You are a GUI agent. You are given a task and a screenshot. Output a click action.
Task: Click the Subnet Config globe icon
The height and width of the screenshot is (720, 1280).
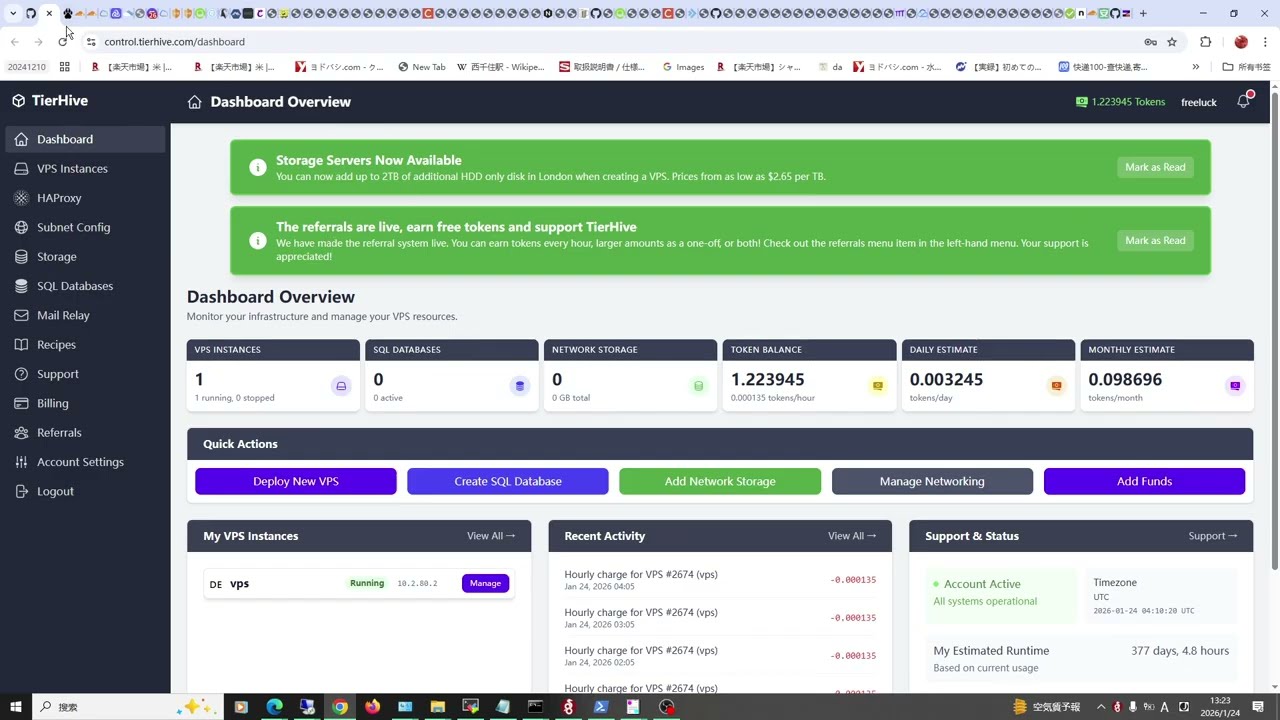pyautogui.click(x=21, y=227)
